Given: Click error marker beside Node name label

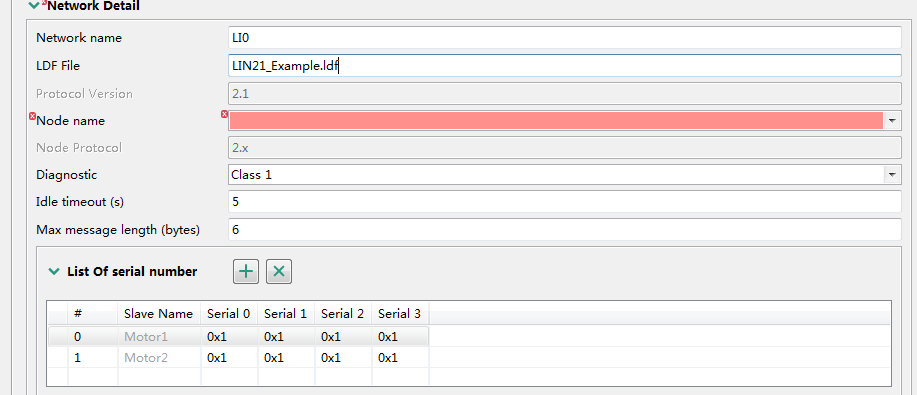Looking at the screenshot, I should (32, 117).
